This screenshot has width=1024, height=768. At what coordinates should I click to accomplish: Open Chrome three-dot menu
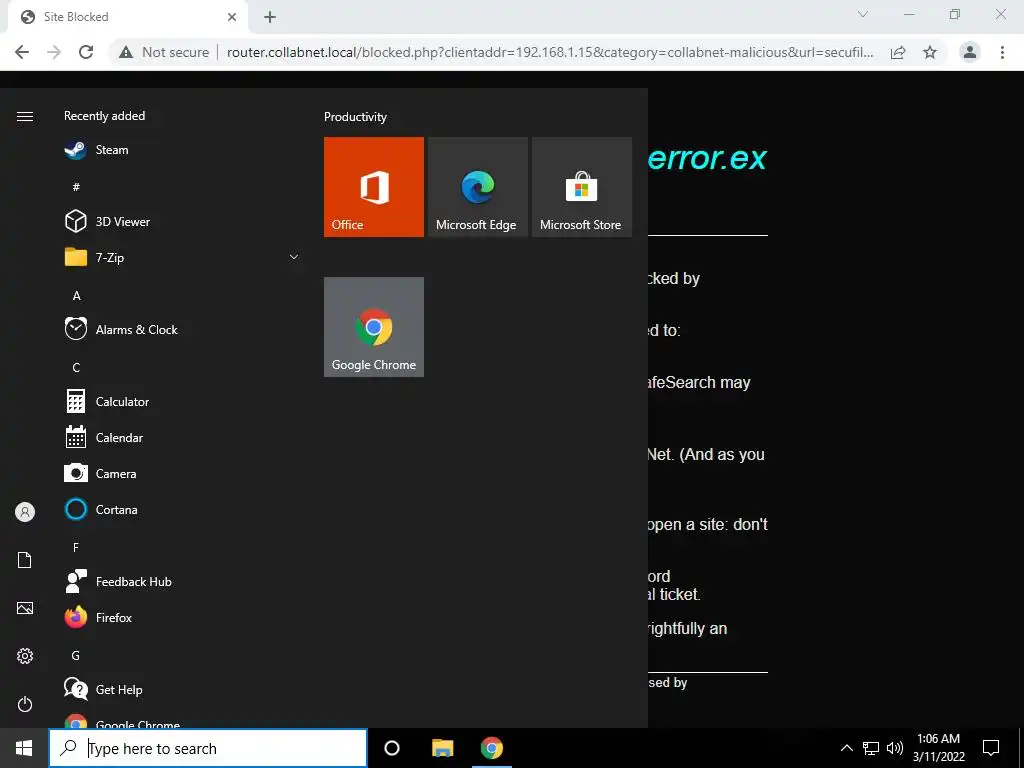pyautogui.click(x=1002, y=52)
